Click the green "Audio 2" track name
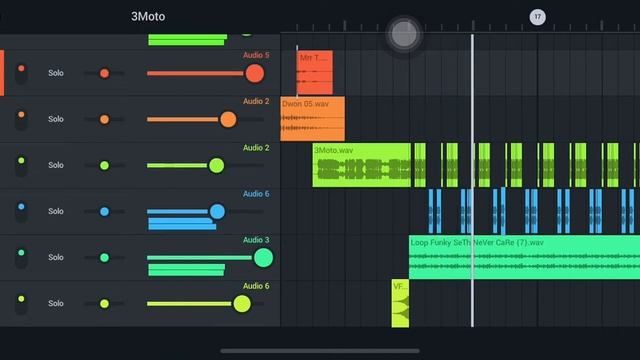This screenshot has width=640, height=360. 256,148
